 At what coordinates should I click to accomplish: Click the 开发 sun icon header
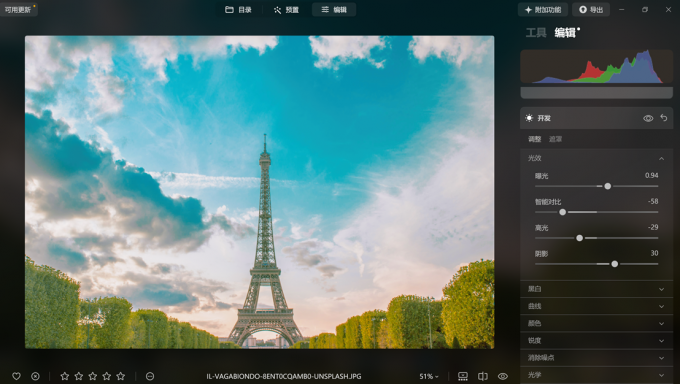pyautogui.click(x=529, y=118)
